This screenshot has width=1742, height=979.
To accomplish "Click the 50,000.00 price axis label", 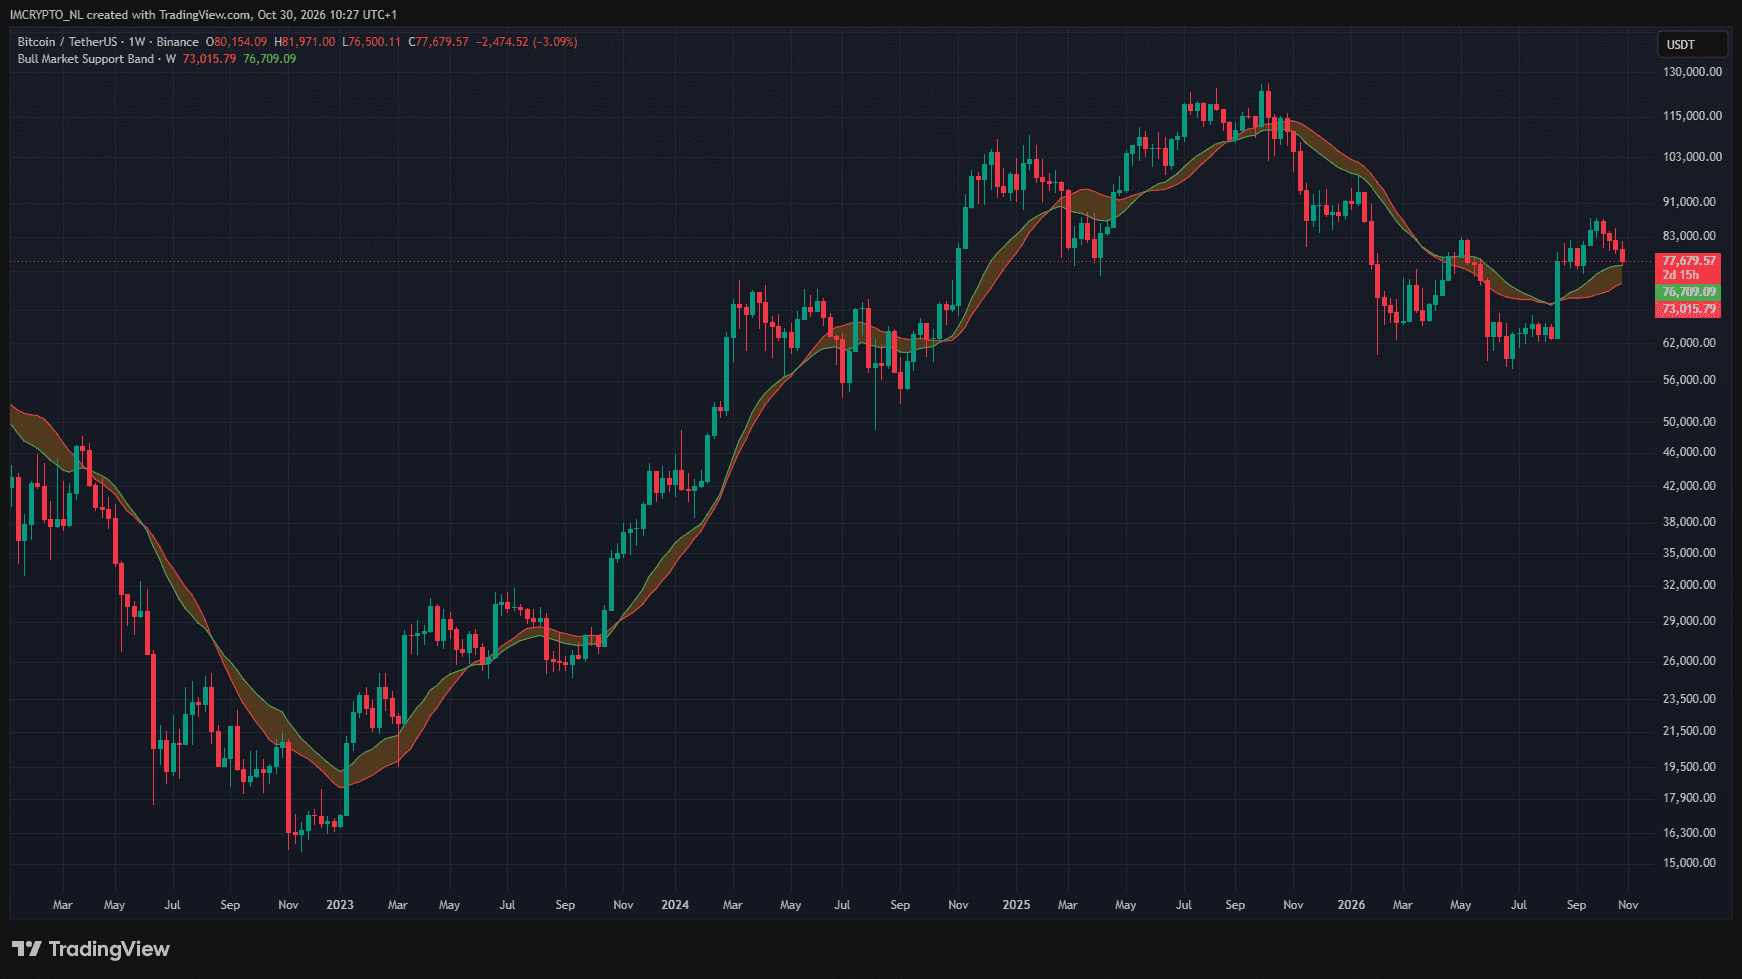I will pyautogui.click(x=1689, y=422).
